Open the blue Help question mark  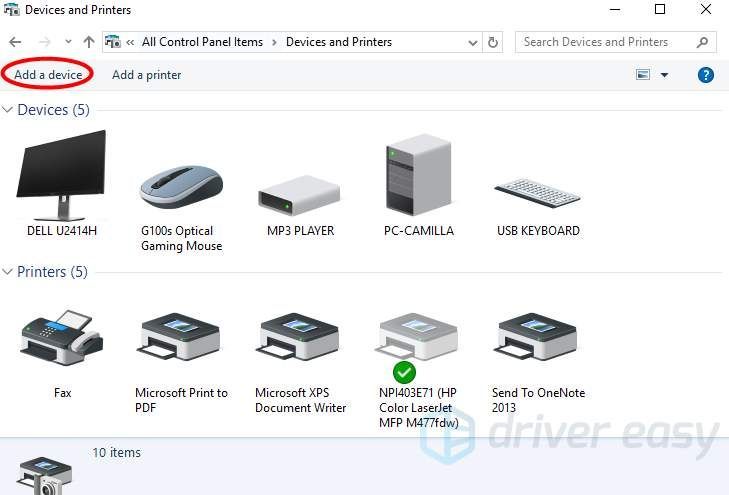pos(706,75)
